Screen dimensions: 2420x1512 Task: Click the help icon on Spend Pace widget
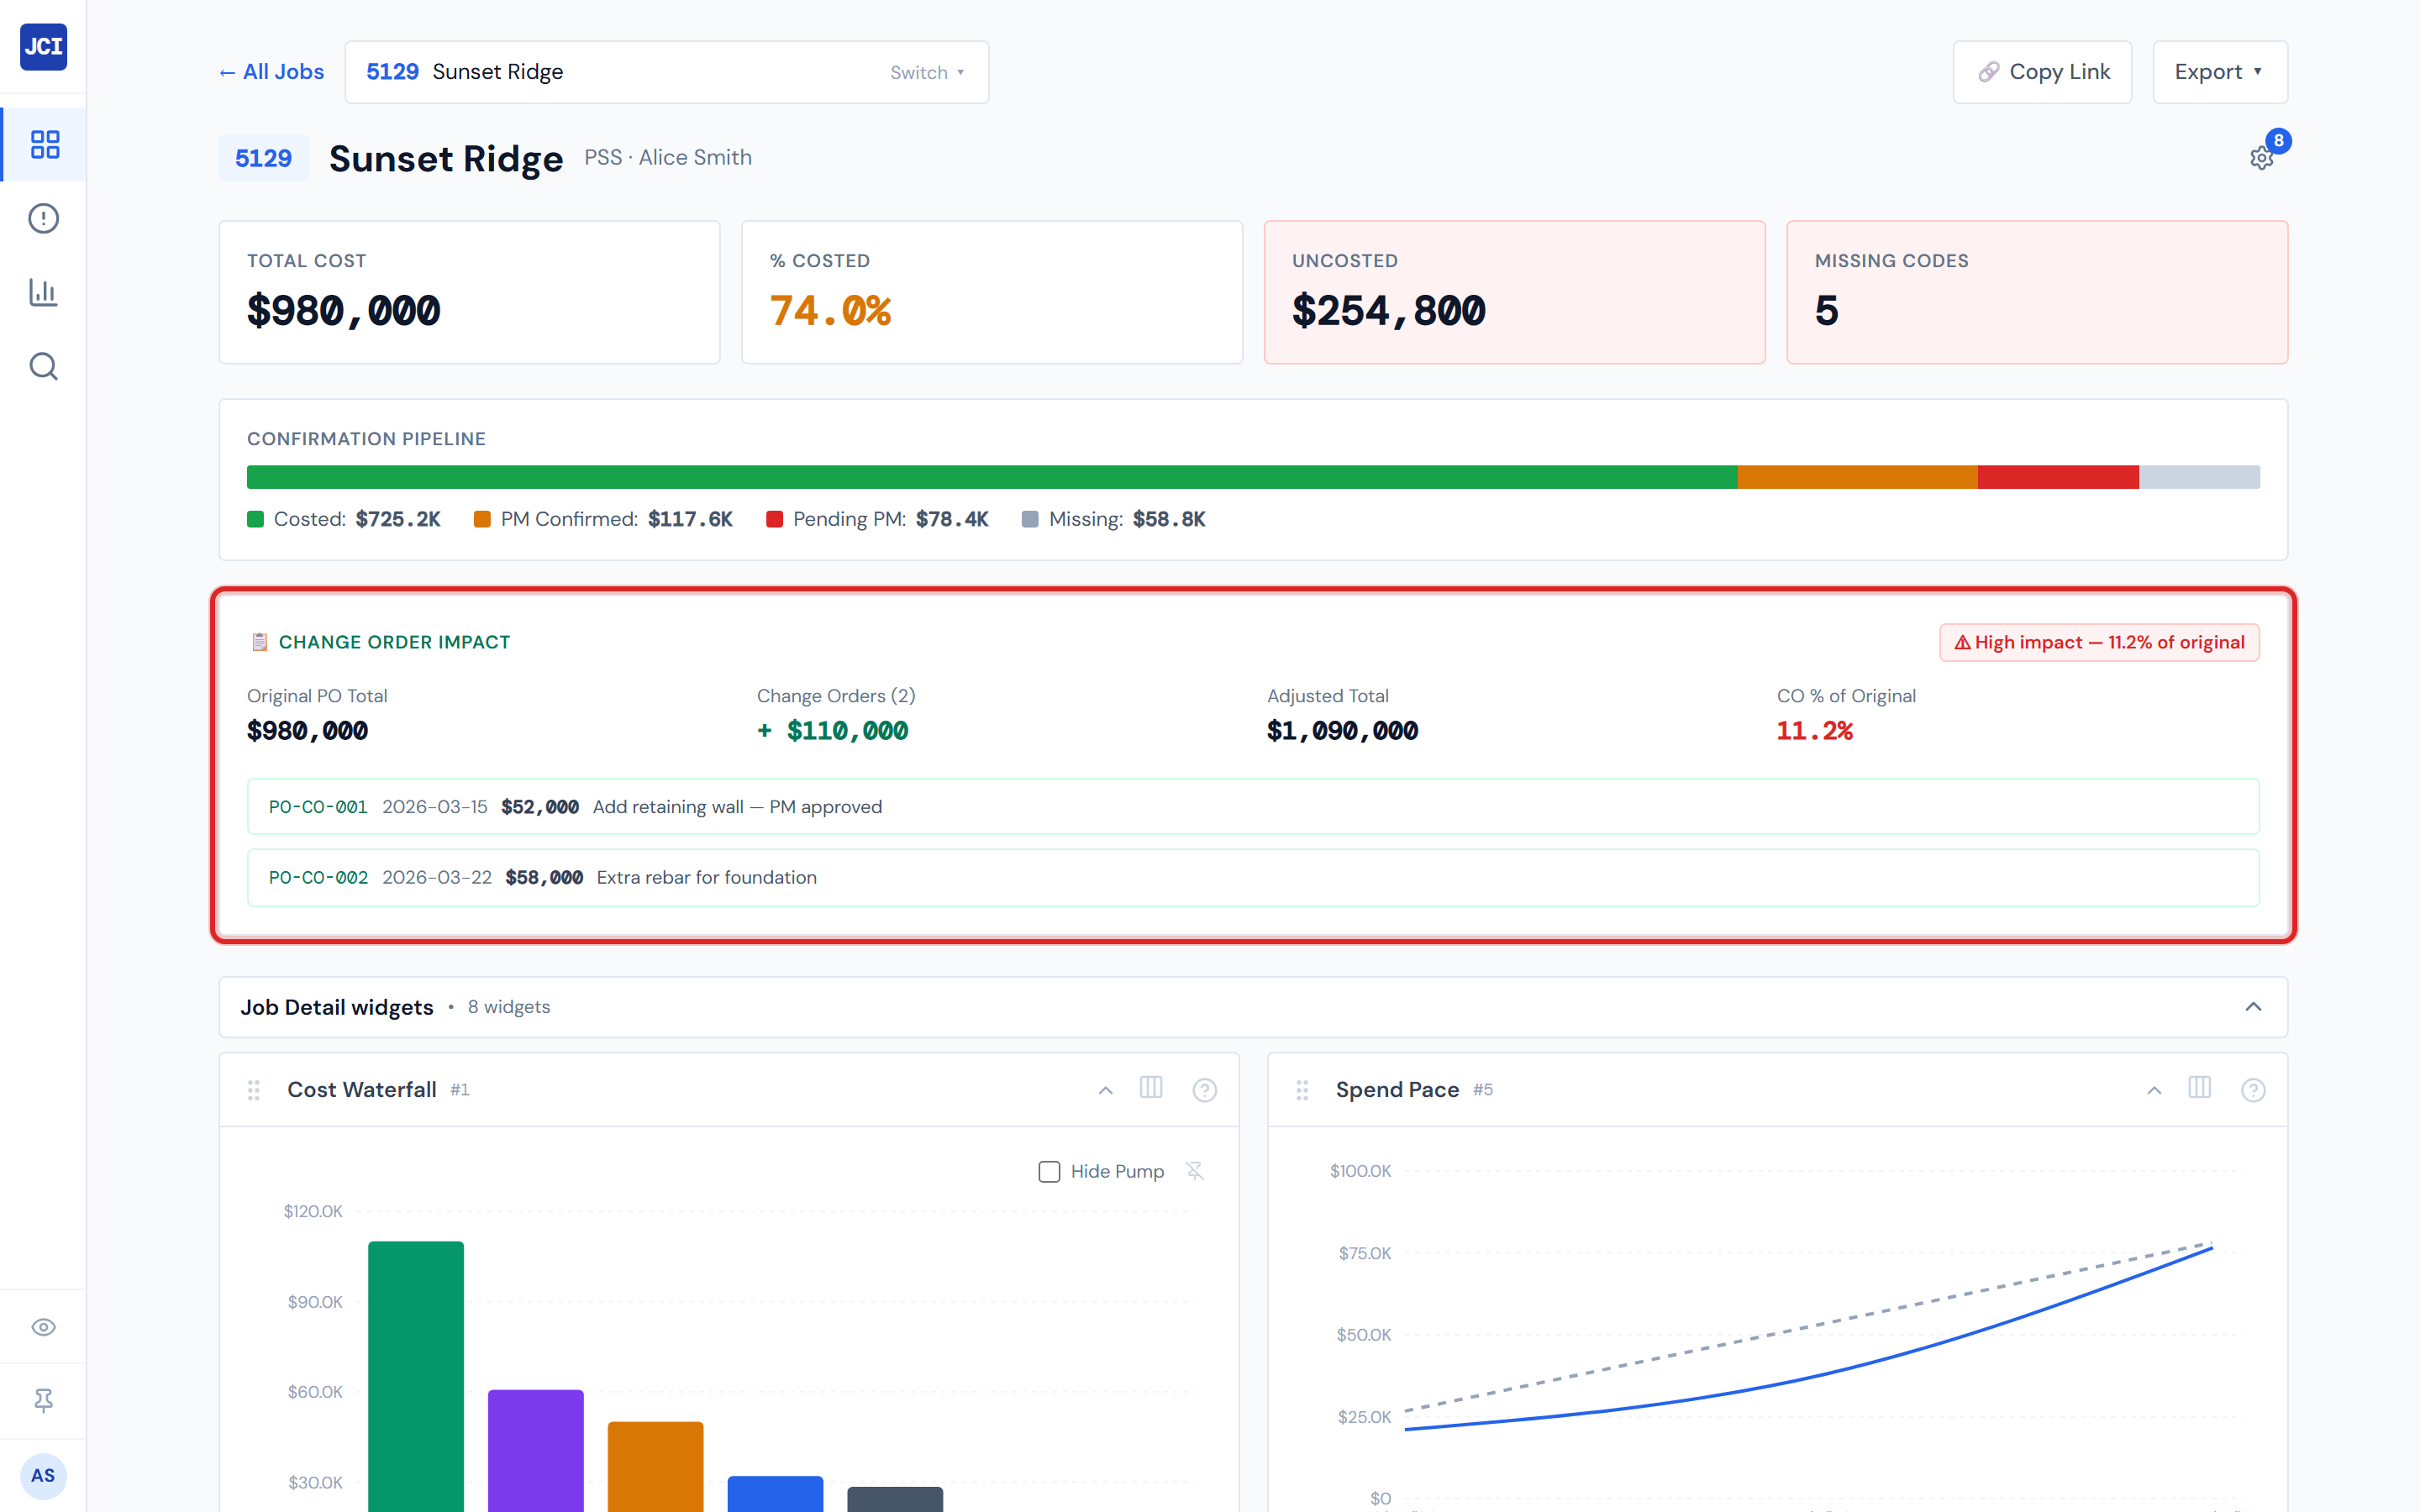coord(2253,1089)
